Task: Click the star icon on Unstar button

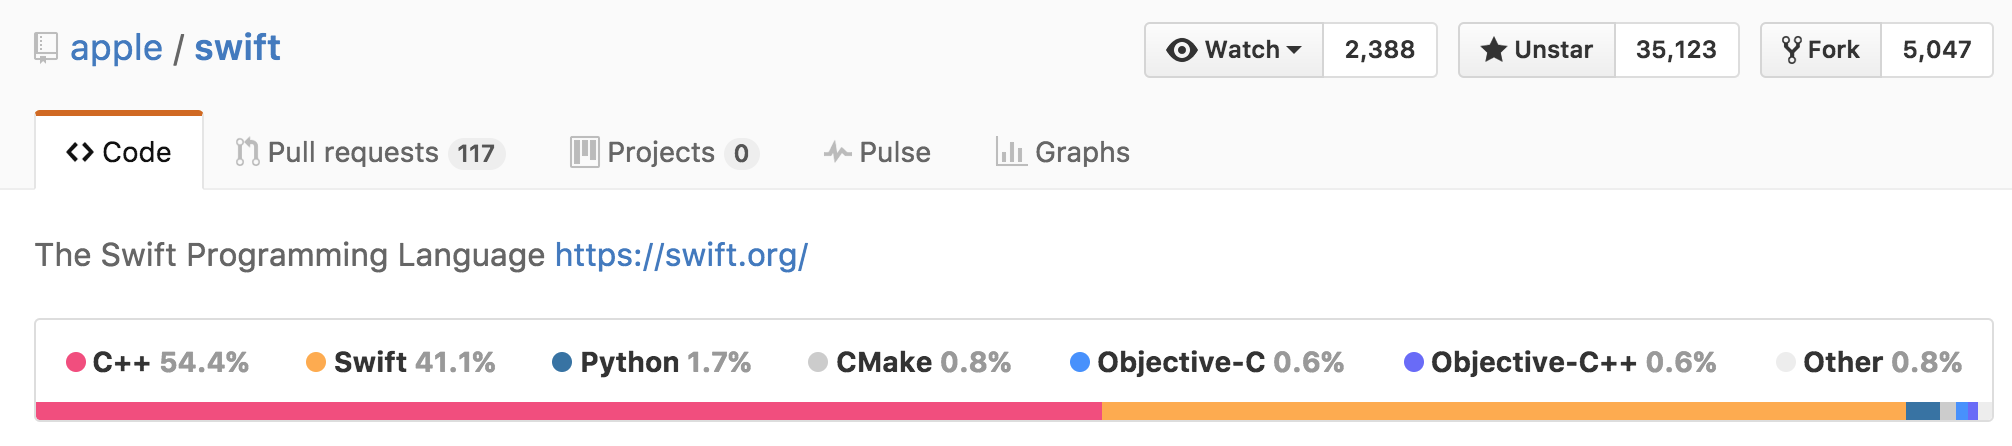Action: coord(1494,50)
